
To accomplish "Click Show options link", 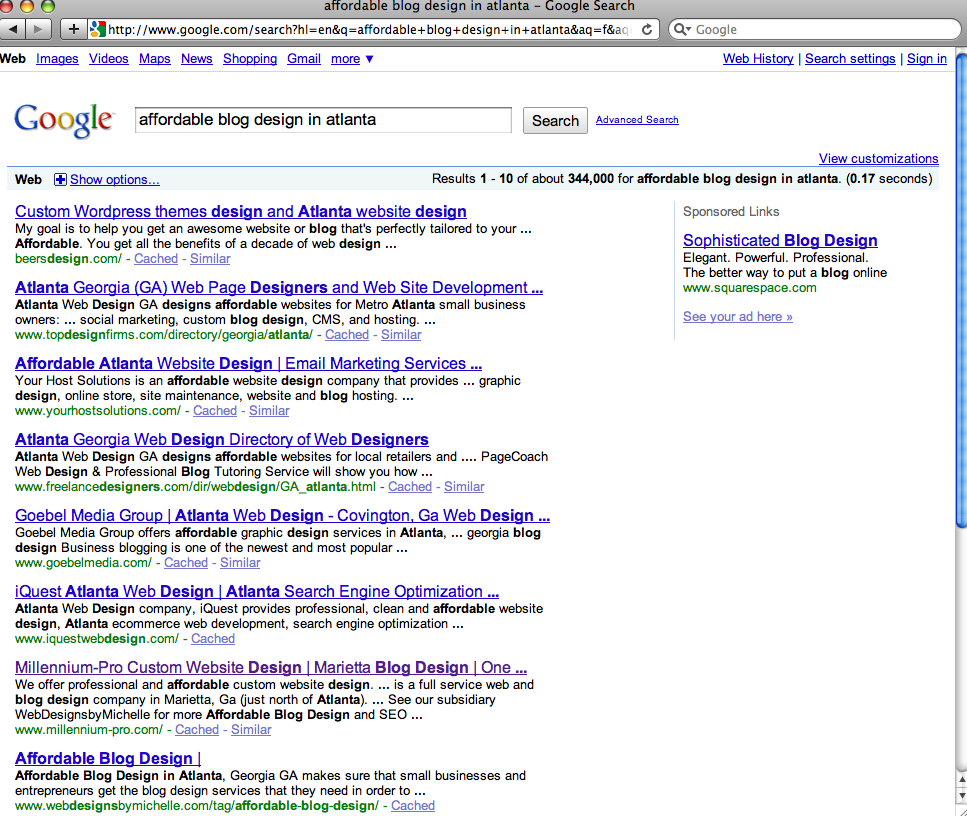I will point(115,179).
